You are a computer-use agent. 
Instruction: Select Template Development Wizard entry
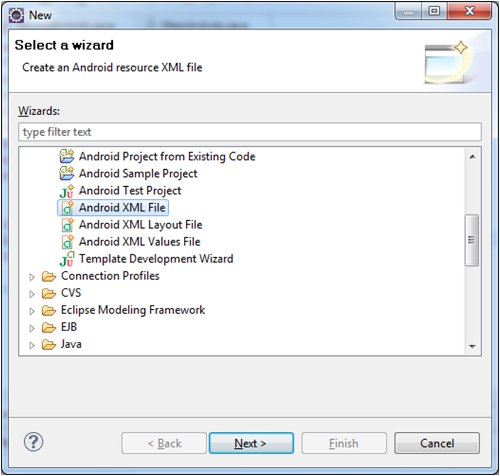156,259
